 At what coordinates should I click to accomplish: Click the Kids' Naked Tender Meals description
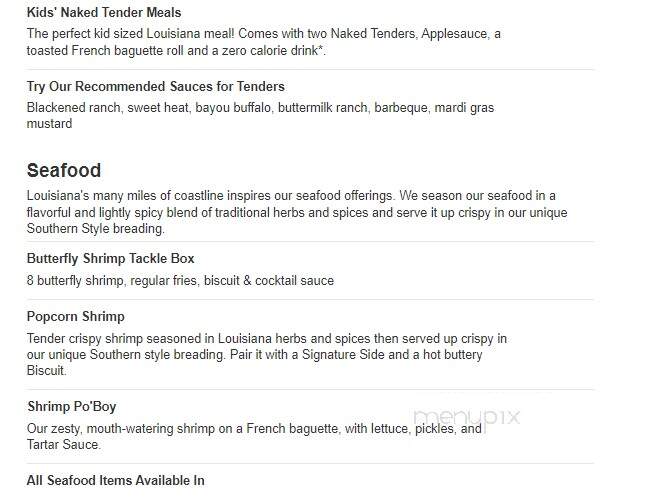[x=264, y=42]
